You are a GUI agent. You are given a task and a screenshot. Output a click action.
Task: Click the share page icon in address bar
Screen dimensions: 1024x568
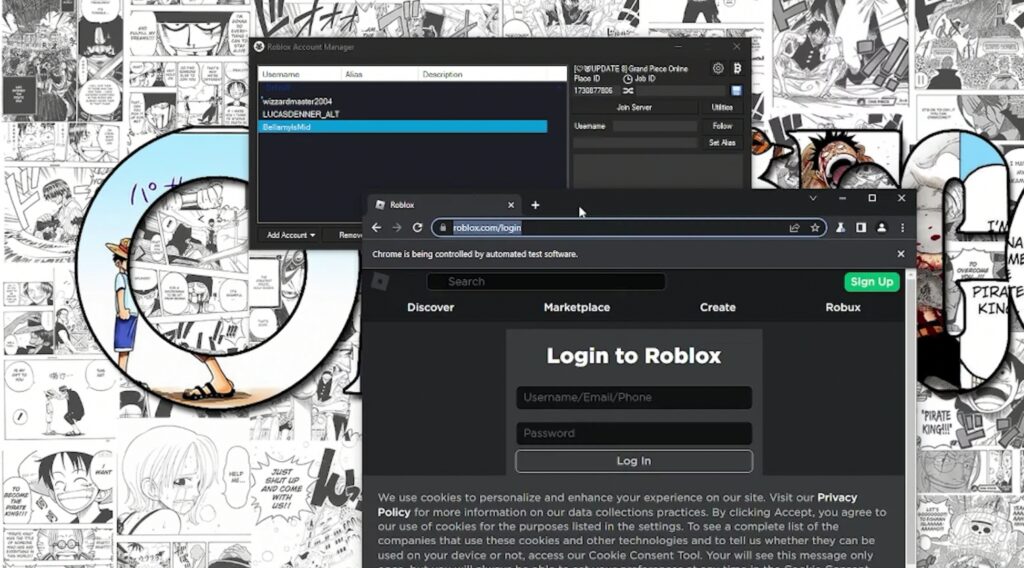click(x=794, y=228)
